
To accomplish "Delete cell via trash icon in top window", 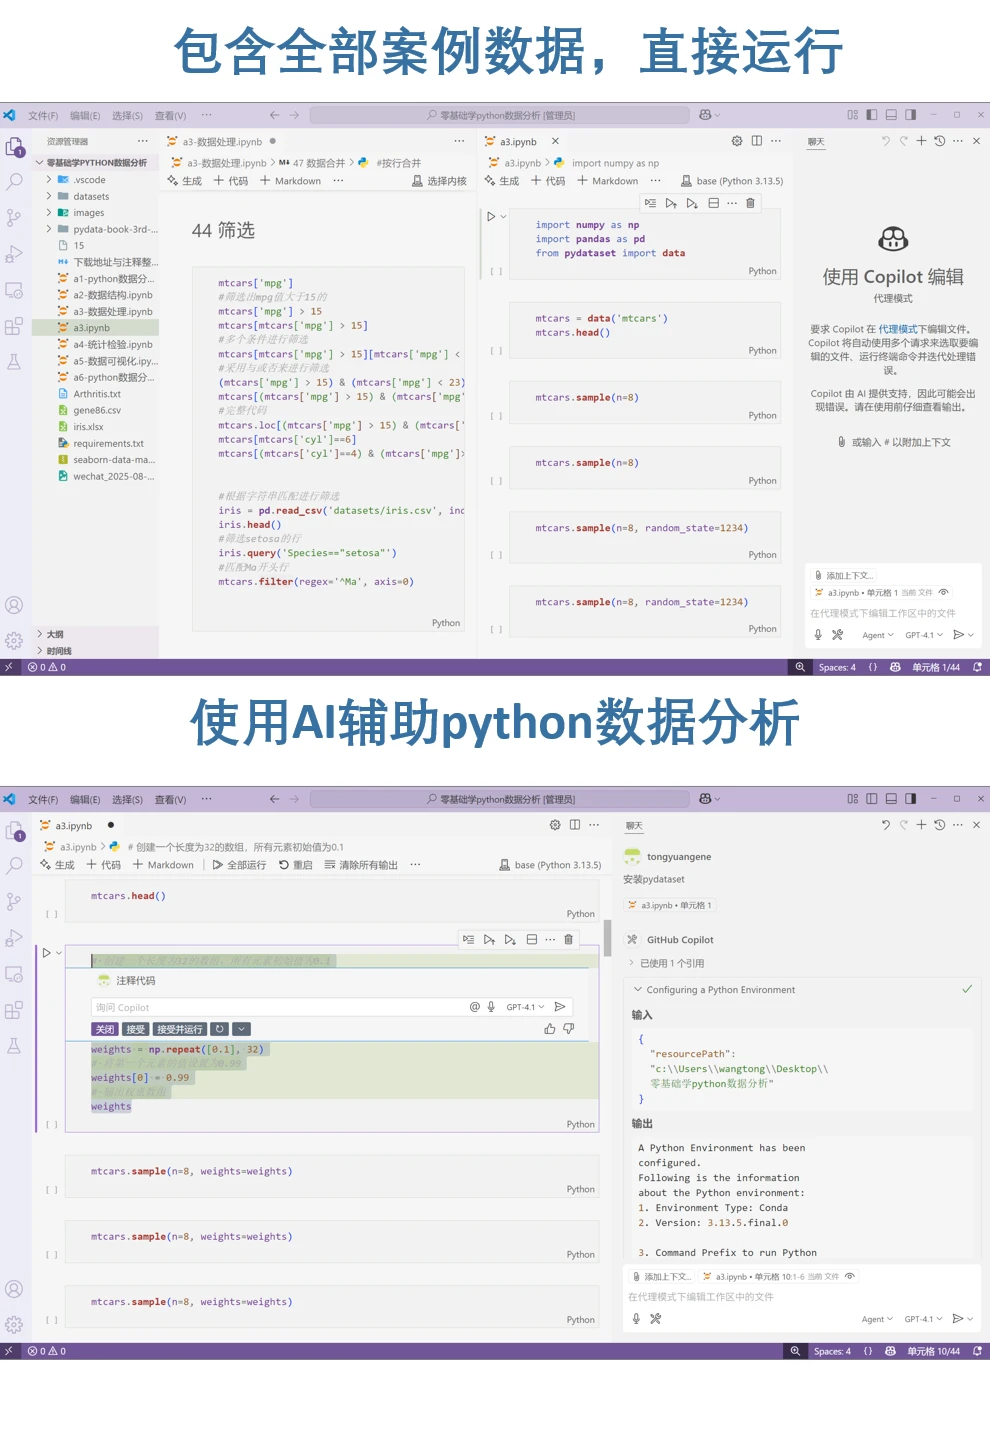I will 750,203.
